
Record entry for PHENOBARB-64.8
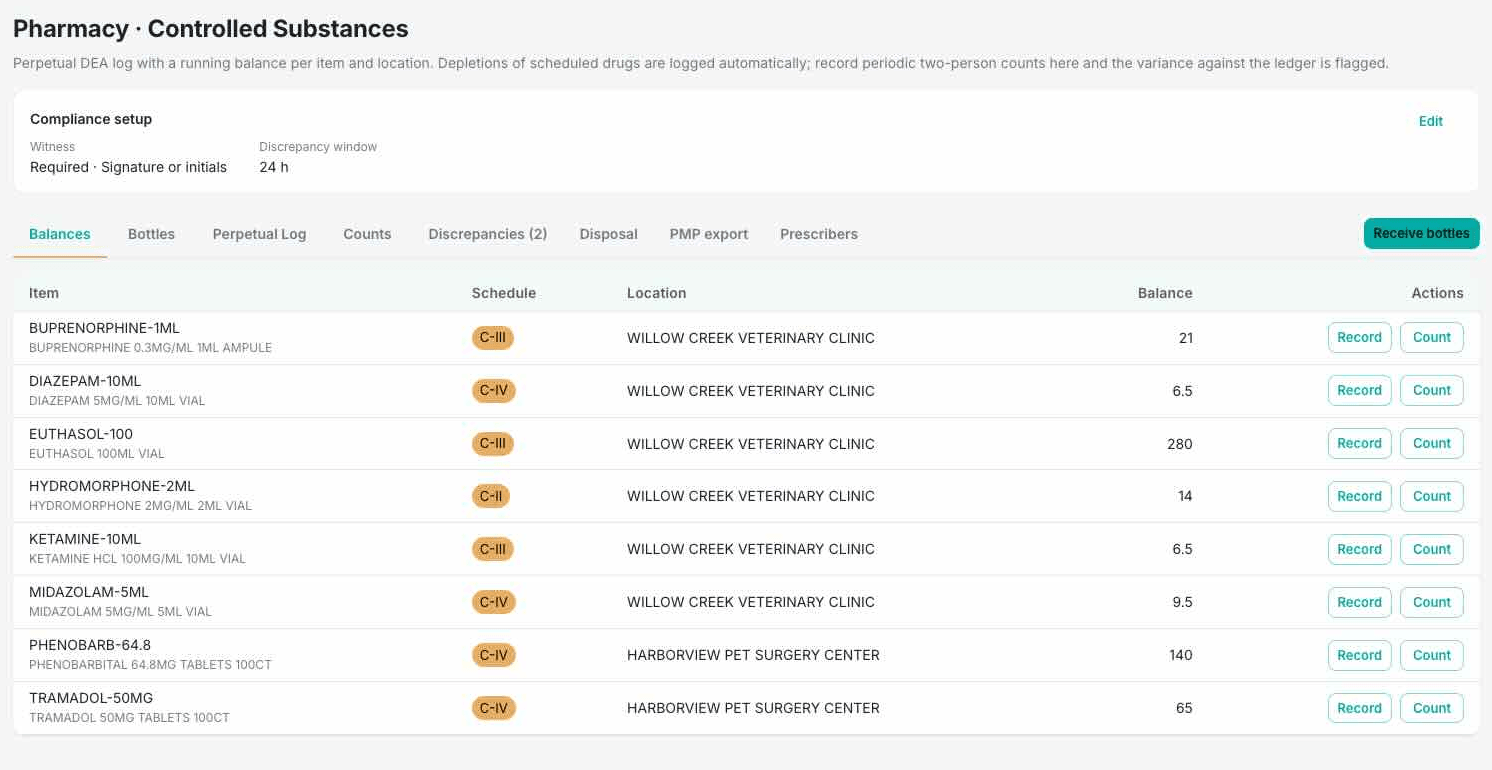1359,655
